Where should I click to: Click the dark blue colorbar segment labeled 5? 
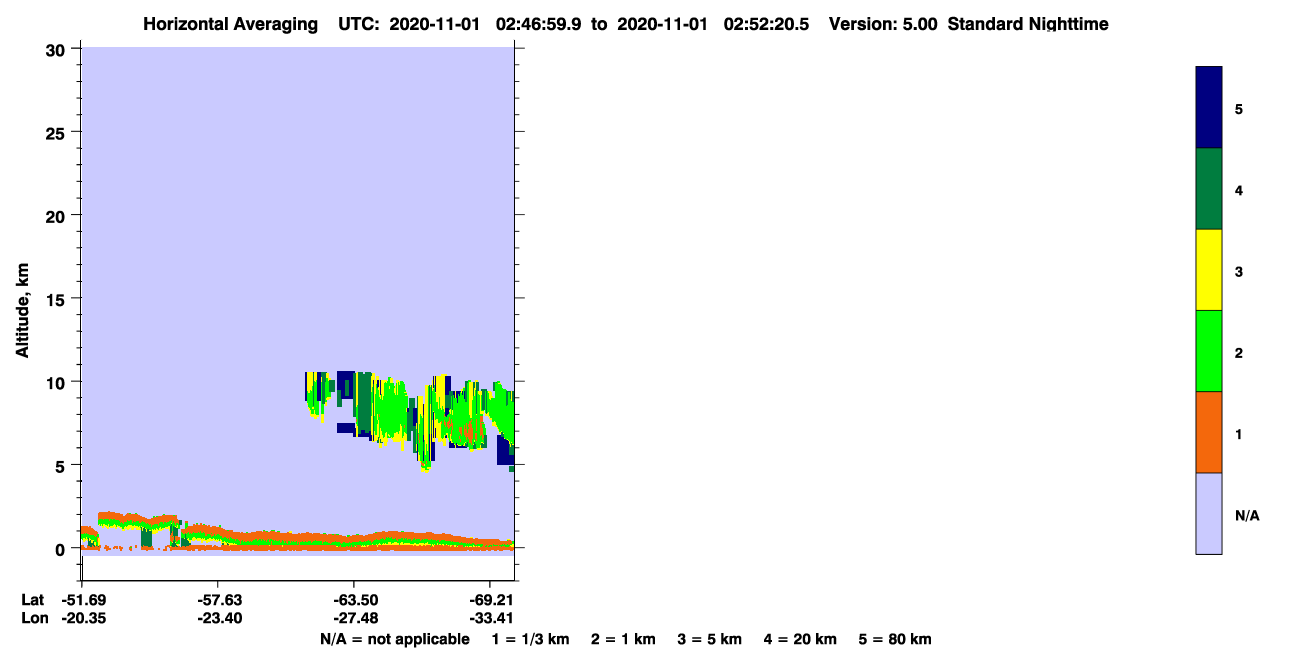click(1209, 108)
